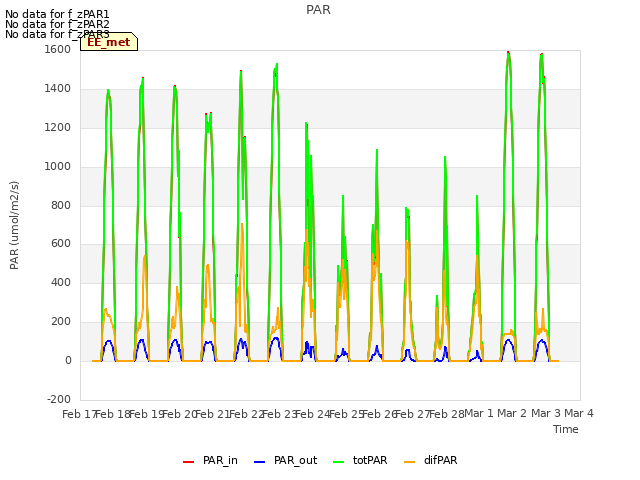Click the 1000 y-axis tick label
Image resolution: width=640 pixels, height=480 pixels.
[58, 166]
